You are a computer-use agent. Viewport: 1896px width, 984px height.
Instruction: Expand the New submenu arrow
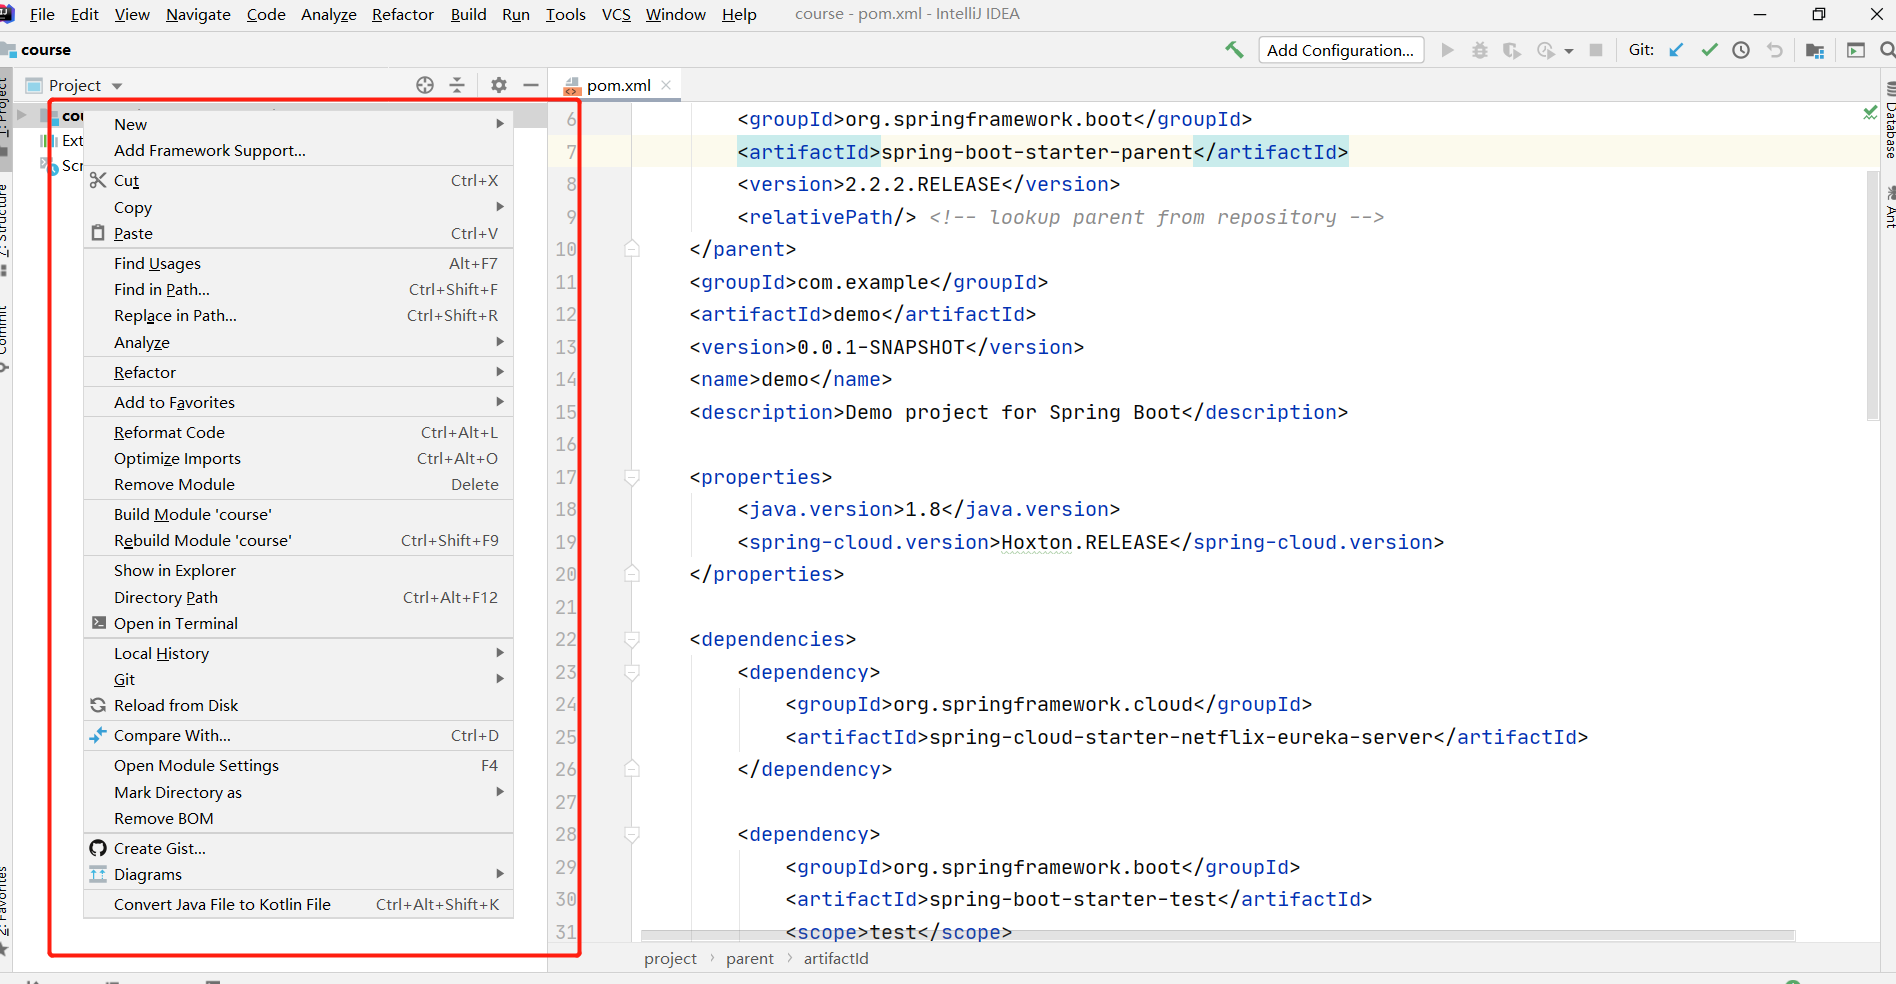tap(500, 124)
